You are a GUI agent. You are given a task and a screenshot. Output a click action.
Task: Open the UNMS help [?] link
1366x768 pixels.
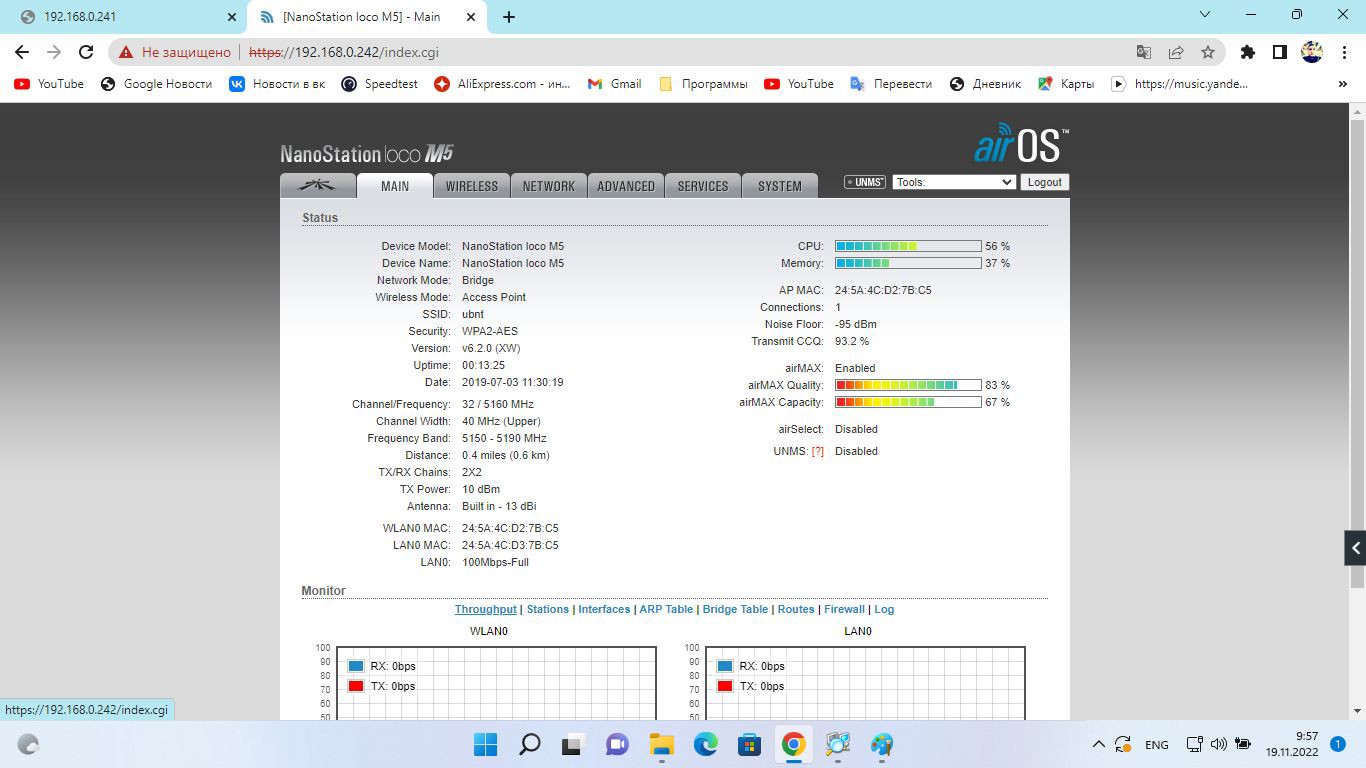tap(818, 451)
